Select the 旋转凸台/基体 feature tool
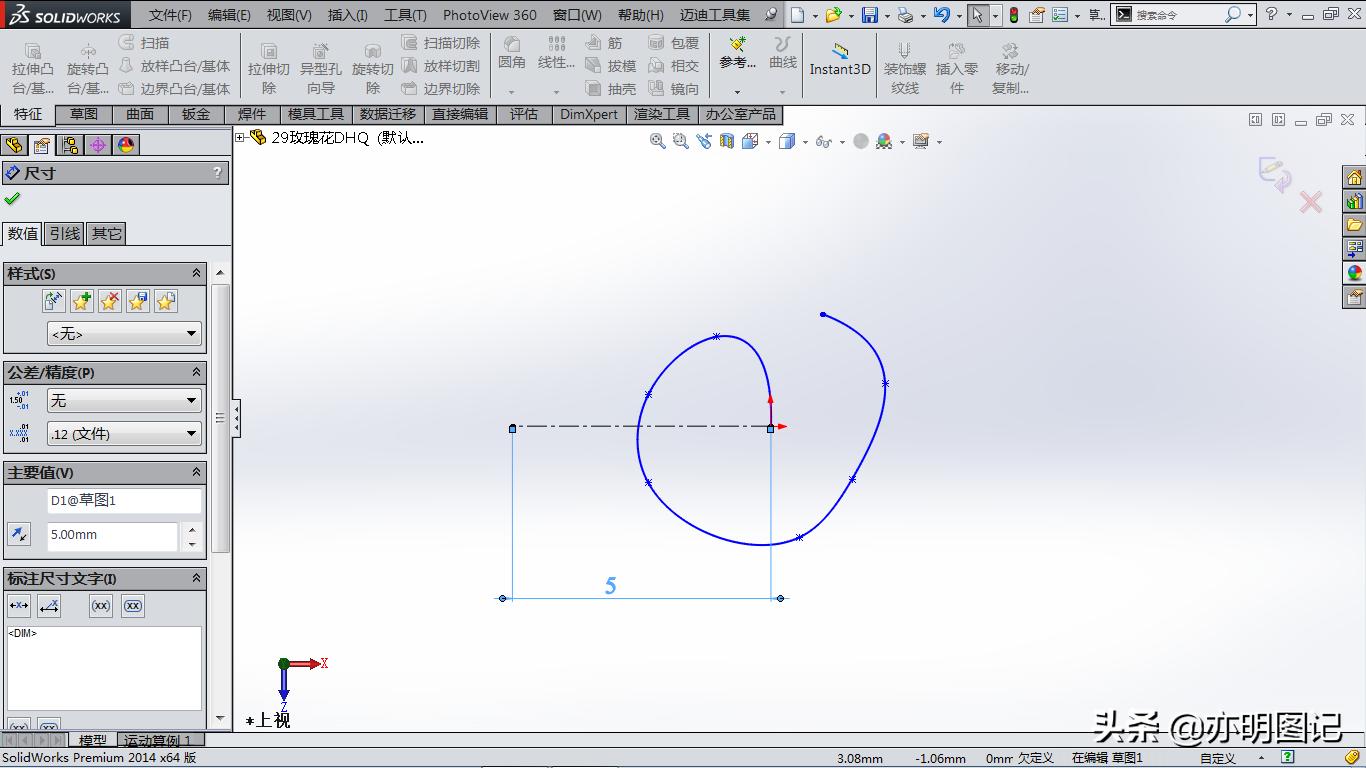 (87, 66)
